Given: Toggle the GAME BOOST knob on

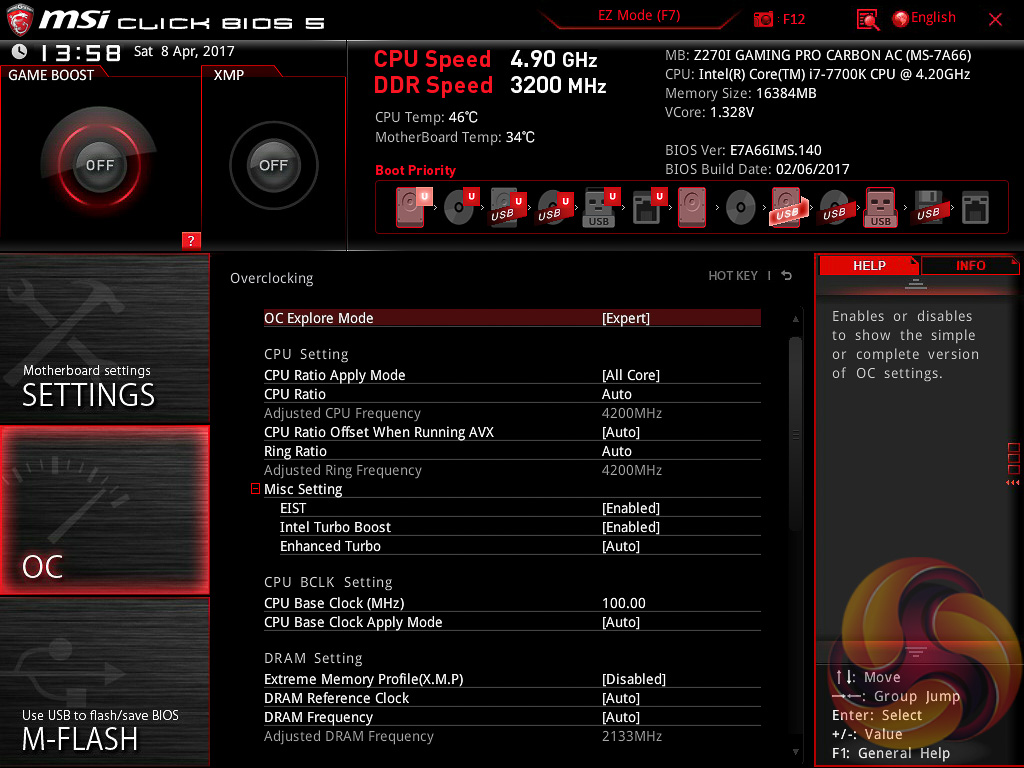Looking at the screenshot, I should 99,165.
